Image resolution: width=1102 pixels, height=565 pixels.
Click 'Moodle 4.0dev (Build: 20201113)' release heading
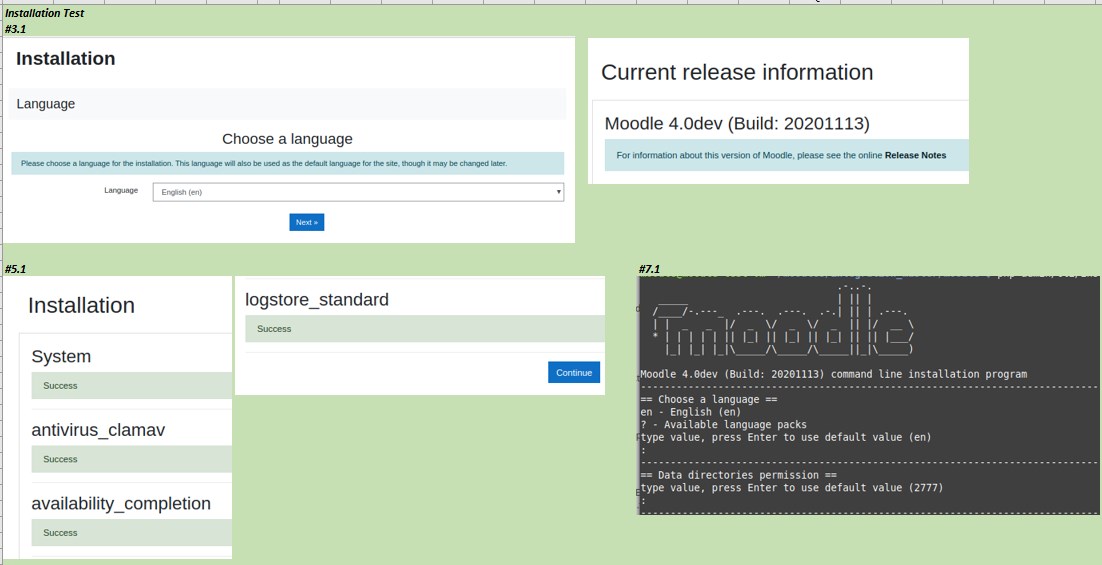[737, 124]
